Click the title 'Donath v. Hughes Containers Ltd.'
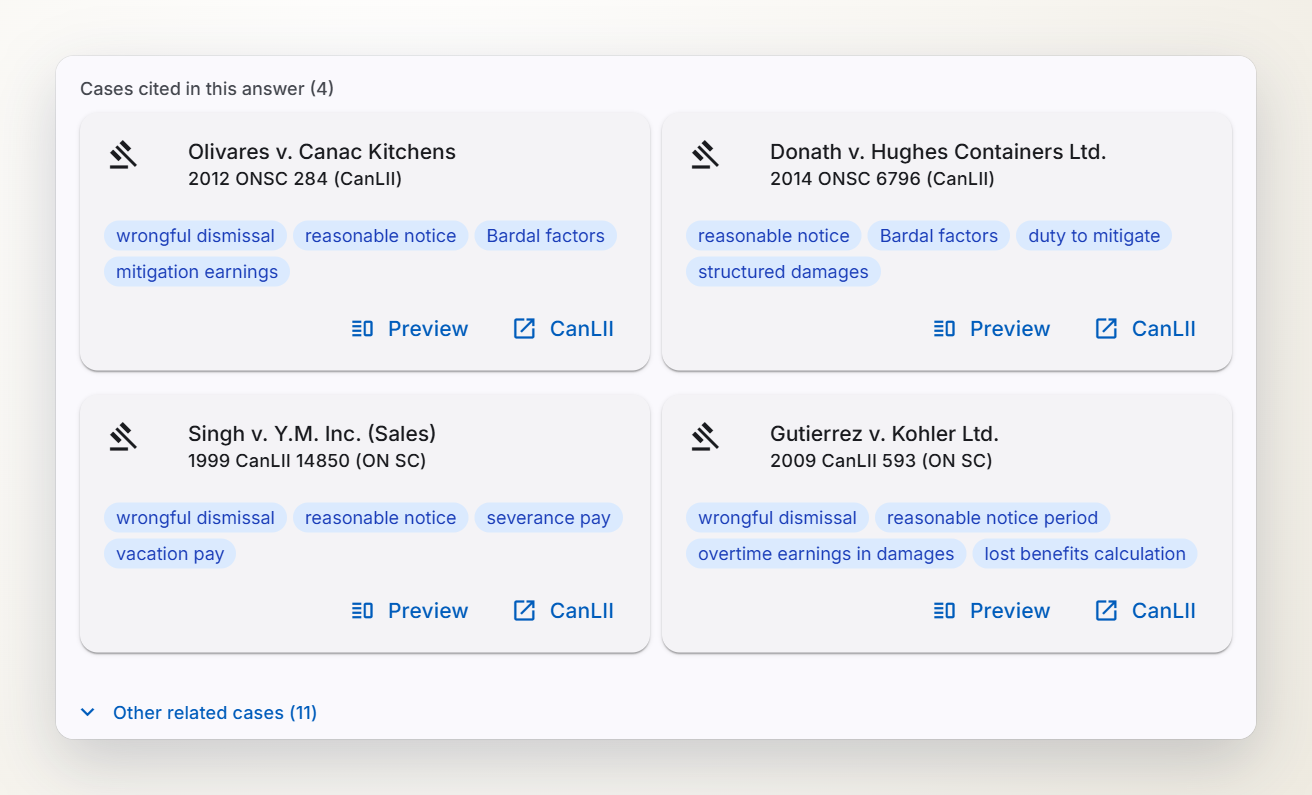Screen dimensions: 1312x795 (938, 152)
